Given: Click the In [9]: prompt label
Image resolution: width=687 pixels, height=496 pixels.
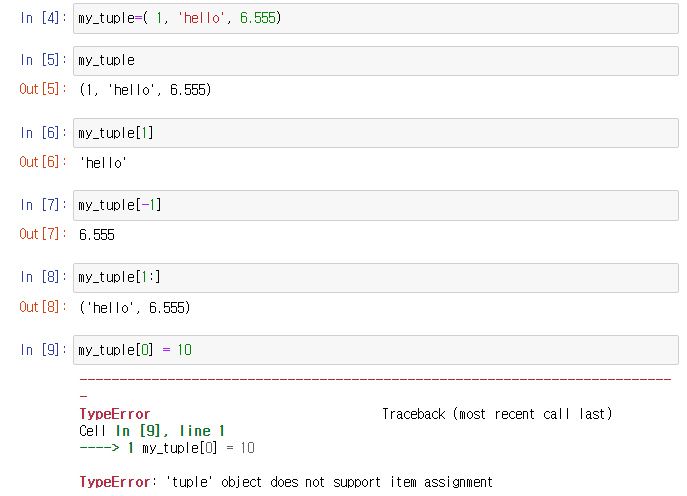Looking at the screenshot, I should click(43, 350).
